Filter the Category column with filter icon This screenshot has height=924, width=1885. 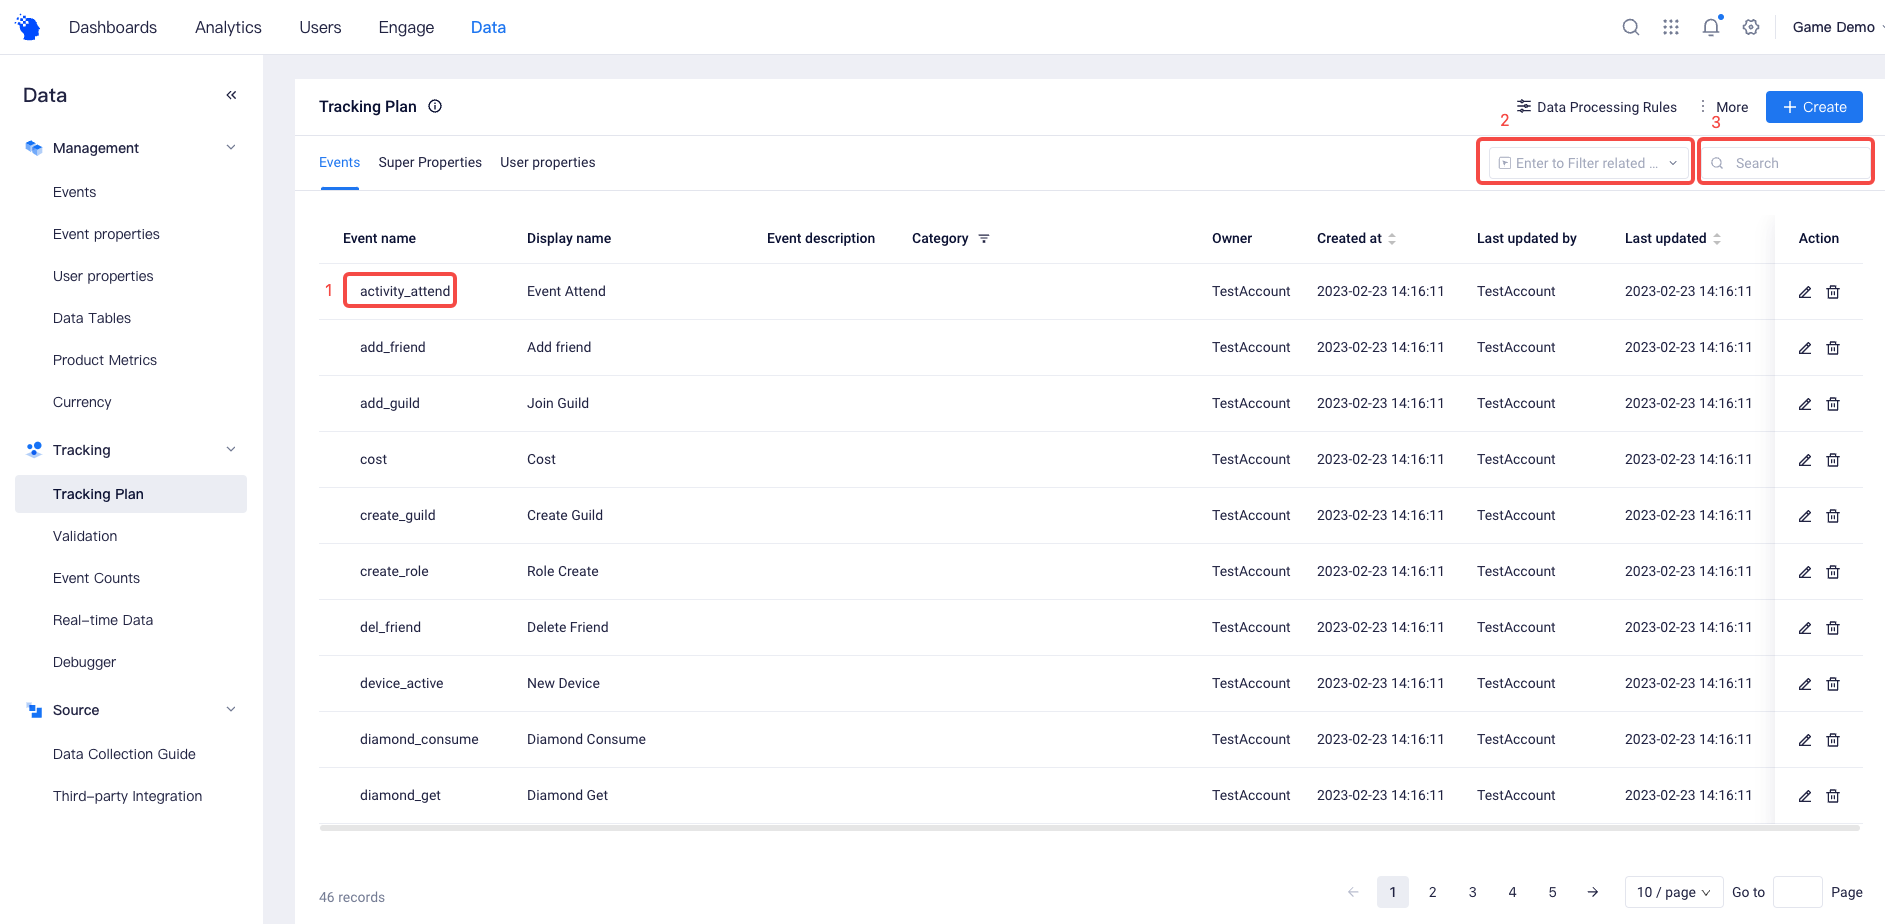coord(984,238)
